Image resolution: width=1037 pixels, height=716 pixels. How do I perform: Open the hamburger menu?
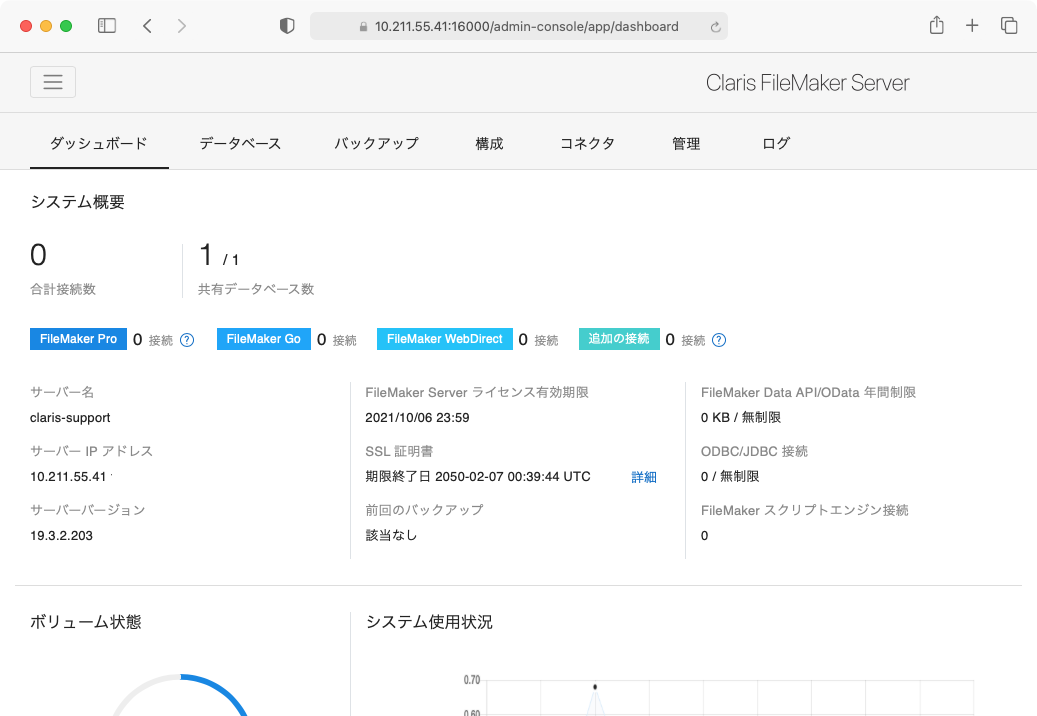click(52, 81)
